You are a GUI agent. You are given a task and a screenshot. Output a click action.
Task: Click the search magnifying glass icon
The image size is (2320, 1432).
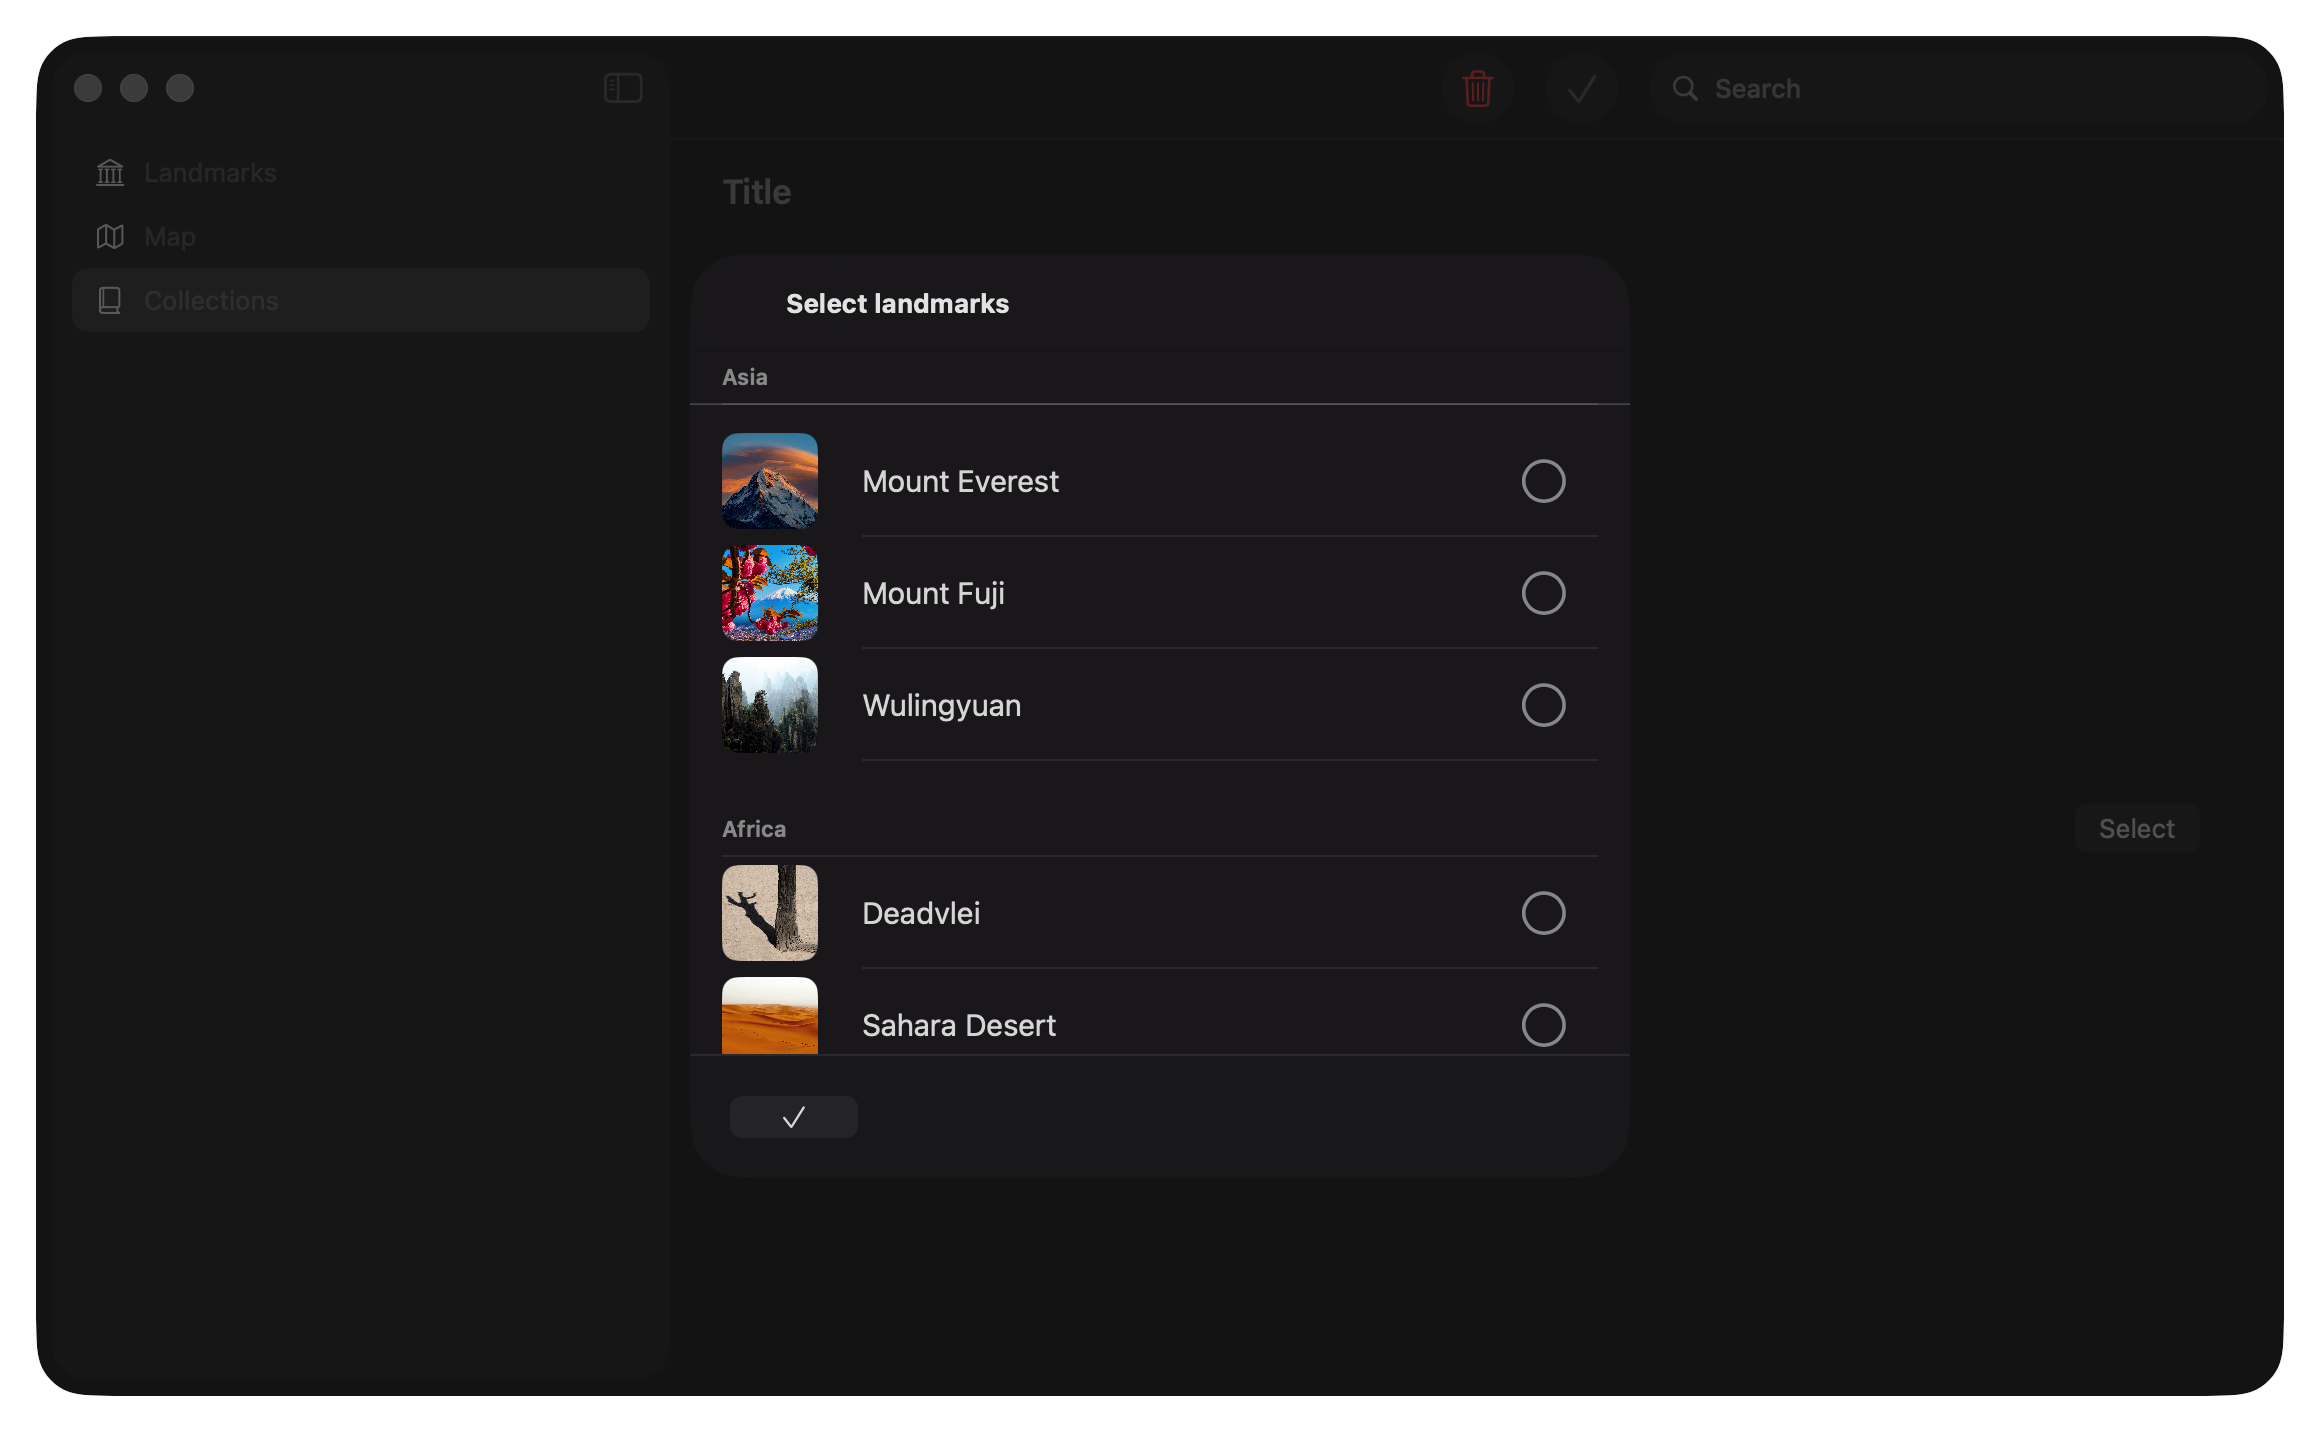click(1685, 89)
